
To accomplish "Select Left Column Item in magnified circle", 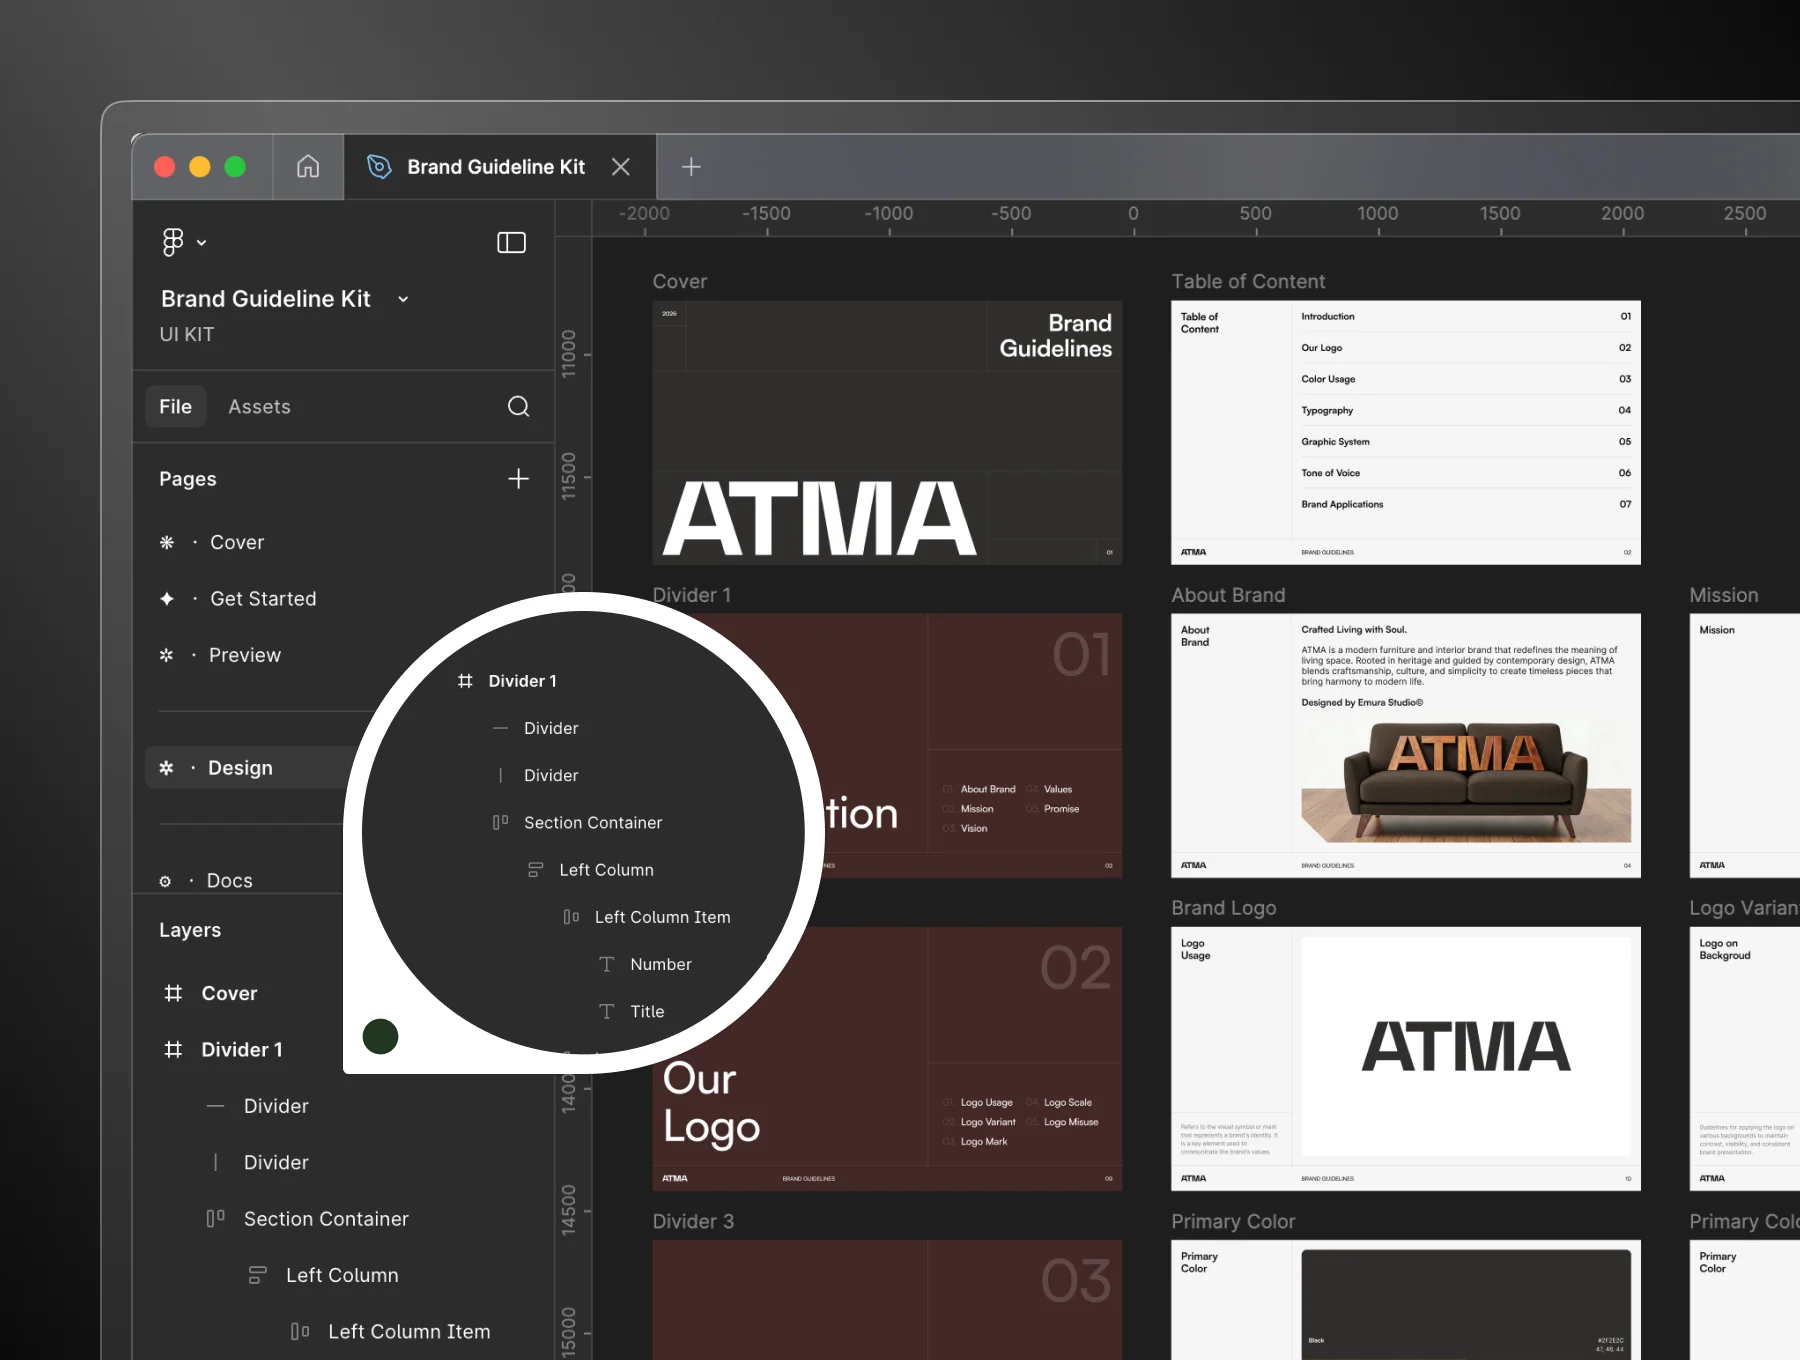I will pyautogui.click(x=662, y=917).
